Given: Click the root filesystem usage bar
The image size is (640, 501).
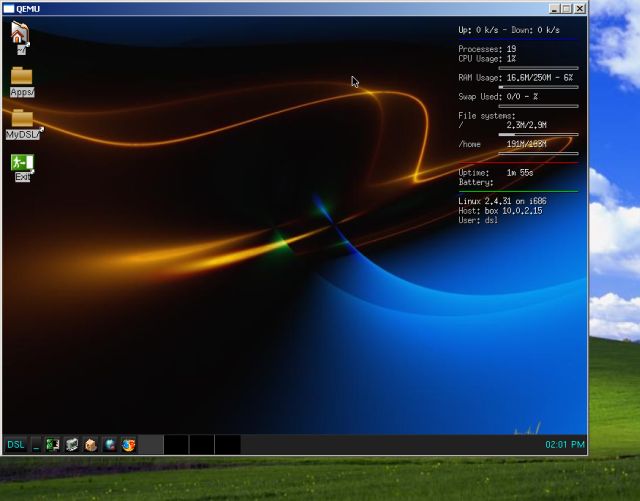Looking at the screenshot, I should [538, 134].
